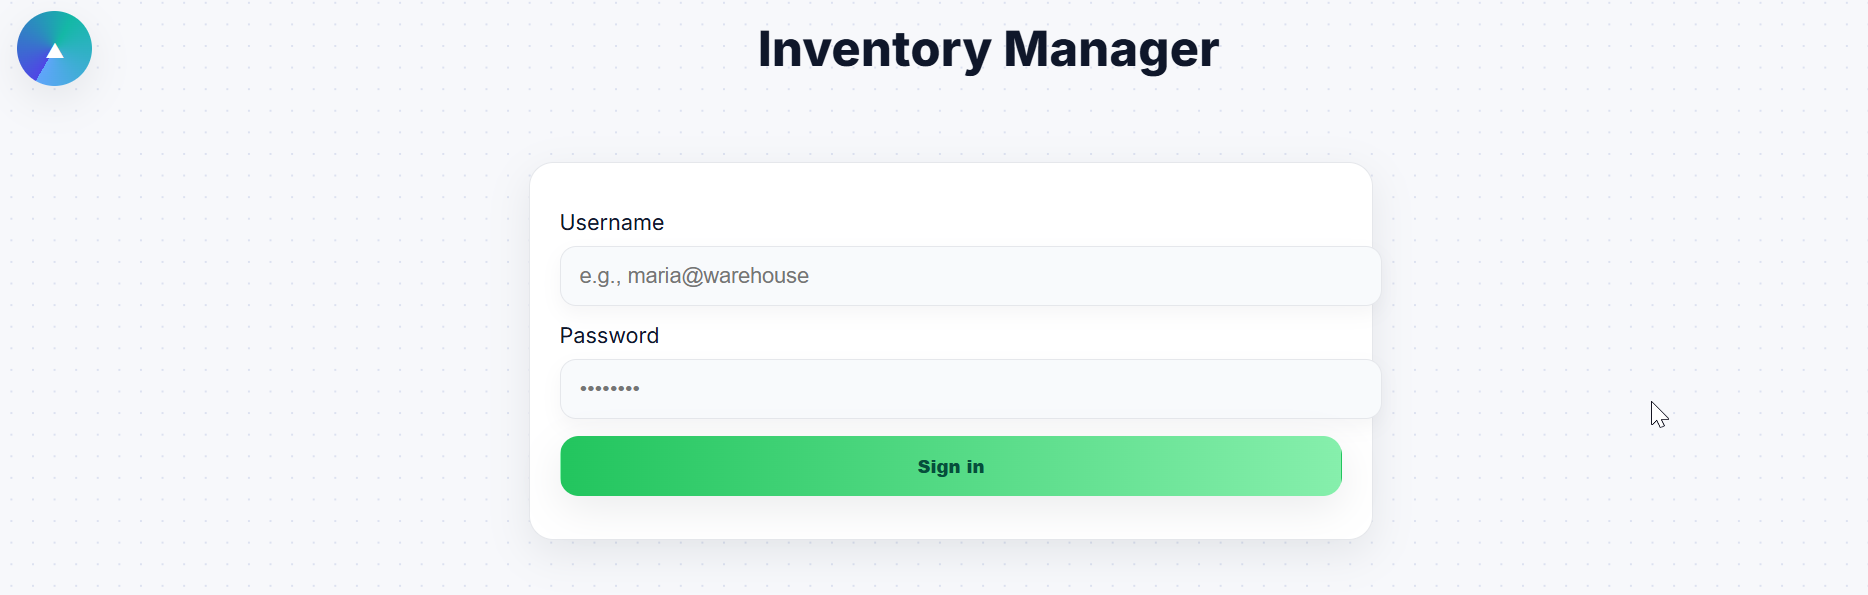Select the text box below Password
Viewport: 1868px width, 595px height.
(970, 389)
